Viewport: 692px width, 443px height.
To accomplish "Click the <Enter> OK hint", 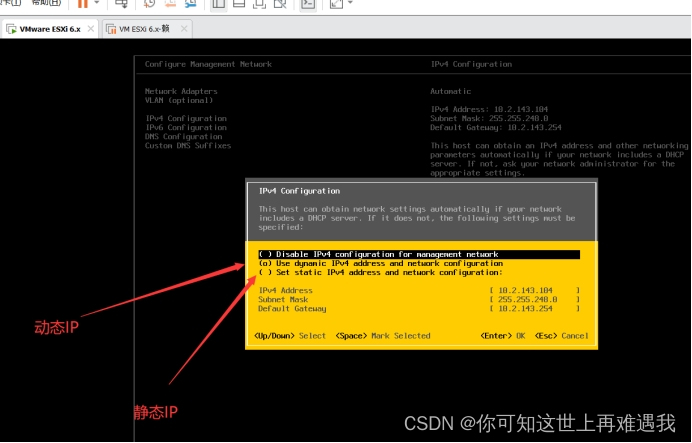I will coord(503,336).
